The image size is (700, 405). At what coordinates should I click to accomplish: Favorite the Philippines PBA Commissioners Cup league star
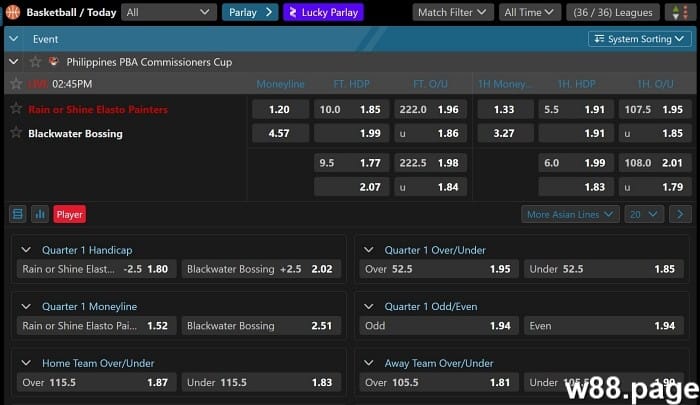pos(35,62)
